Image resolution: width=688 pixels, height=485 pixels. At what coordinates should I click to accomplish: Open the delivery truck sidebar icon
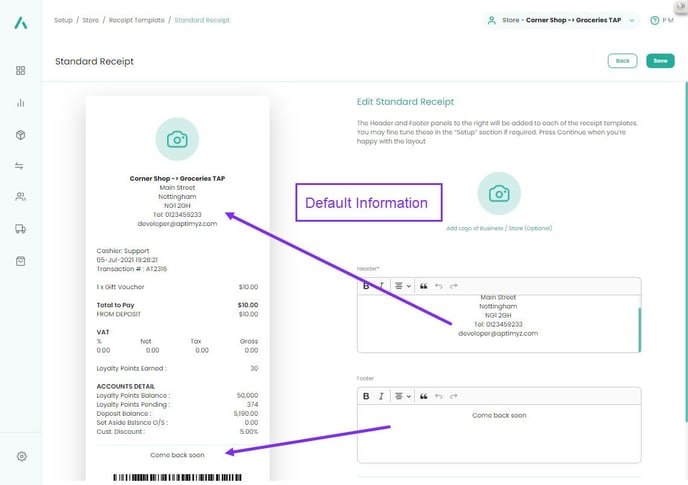(x=21, y=229)
